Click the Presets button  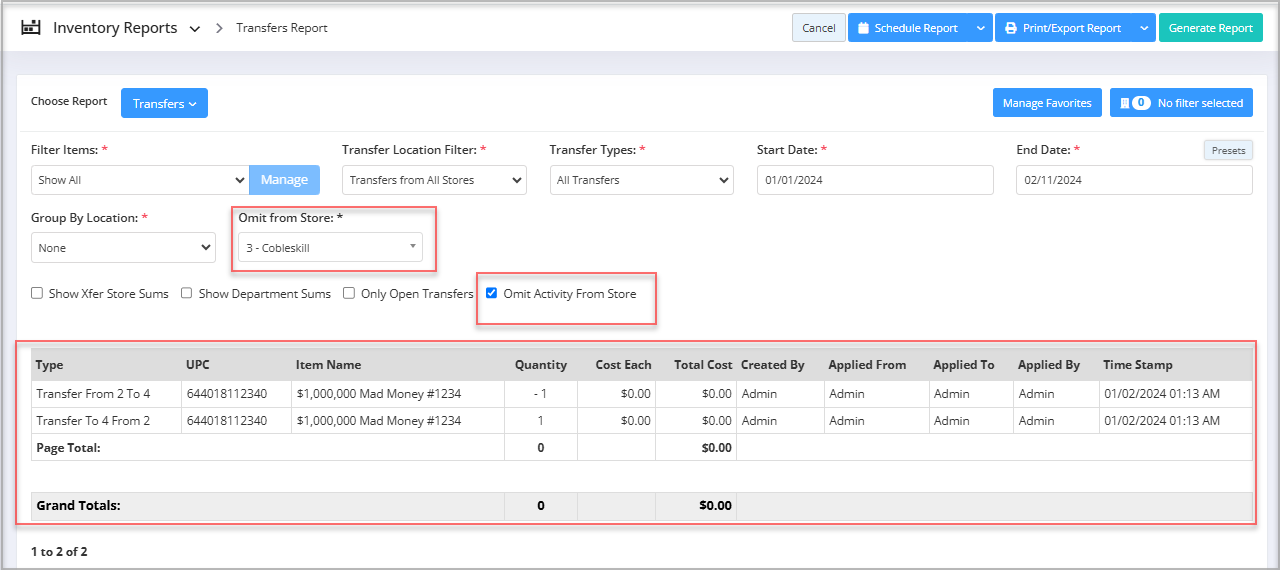tap(1228, 150)
